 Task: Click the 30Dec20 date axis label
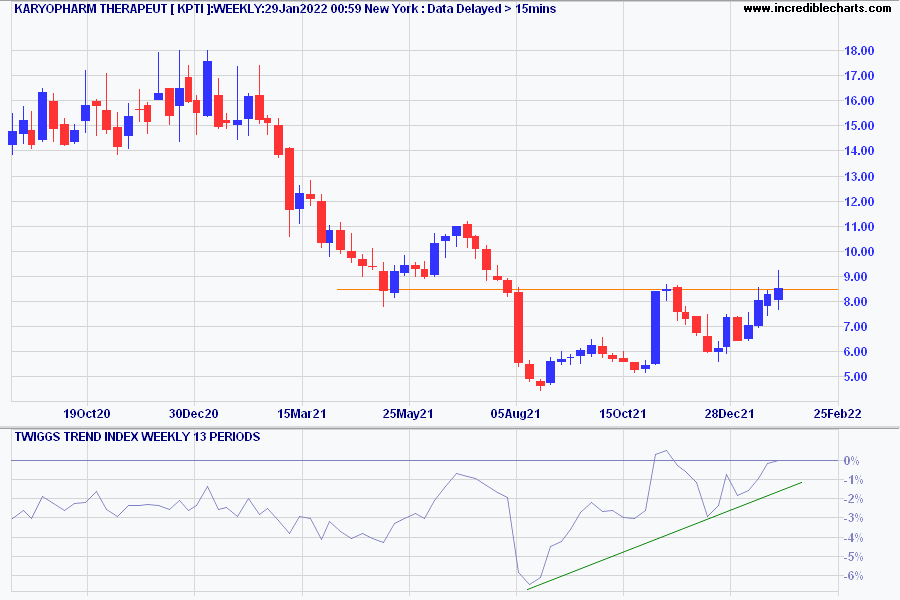point(193,413)
